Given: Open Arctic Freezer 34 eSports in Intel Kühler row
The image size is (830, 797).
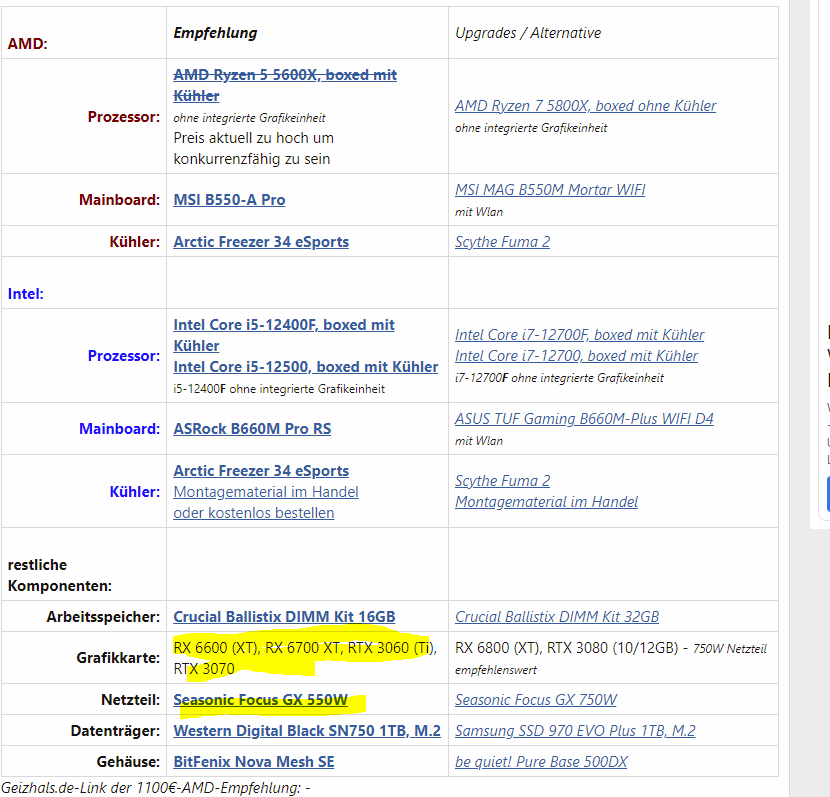Looking at the screenshot, I should point(261,471).
